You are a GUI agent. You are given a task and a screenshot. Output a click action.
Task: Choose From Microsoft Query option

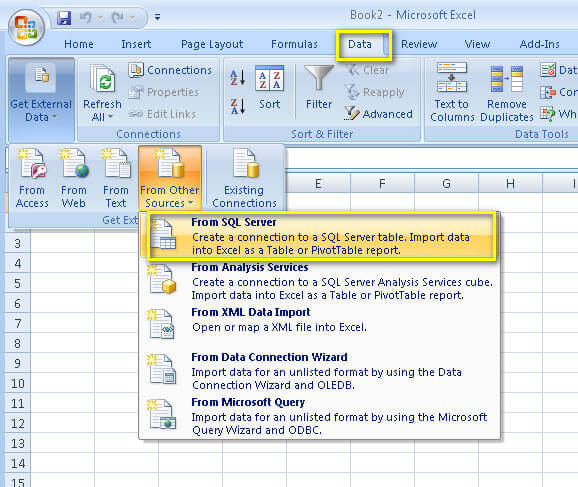point(320,416)
